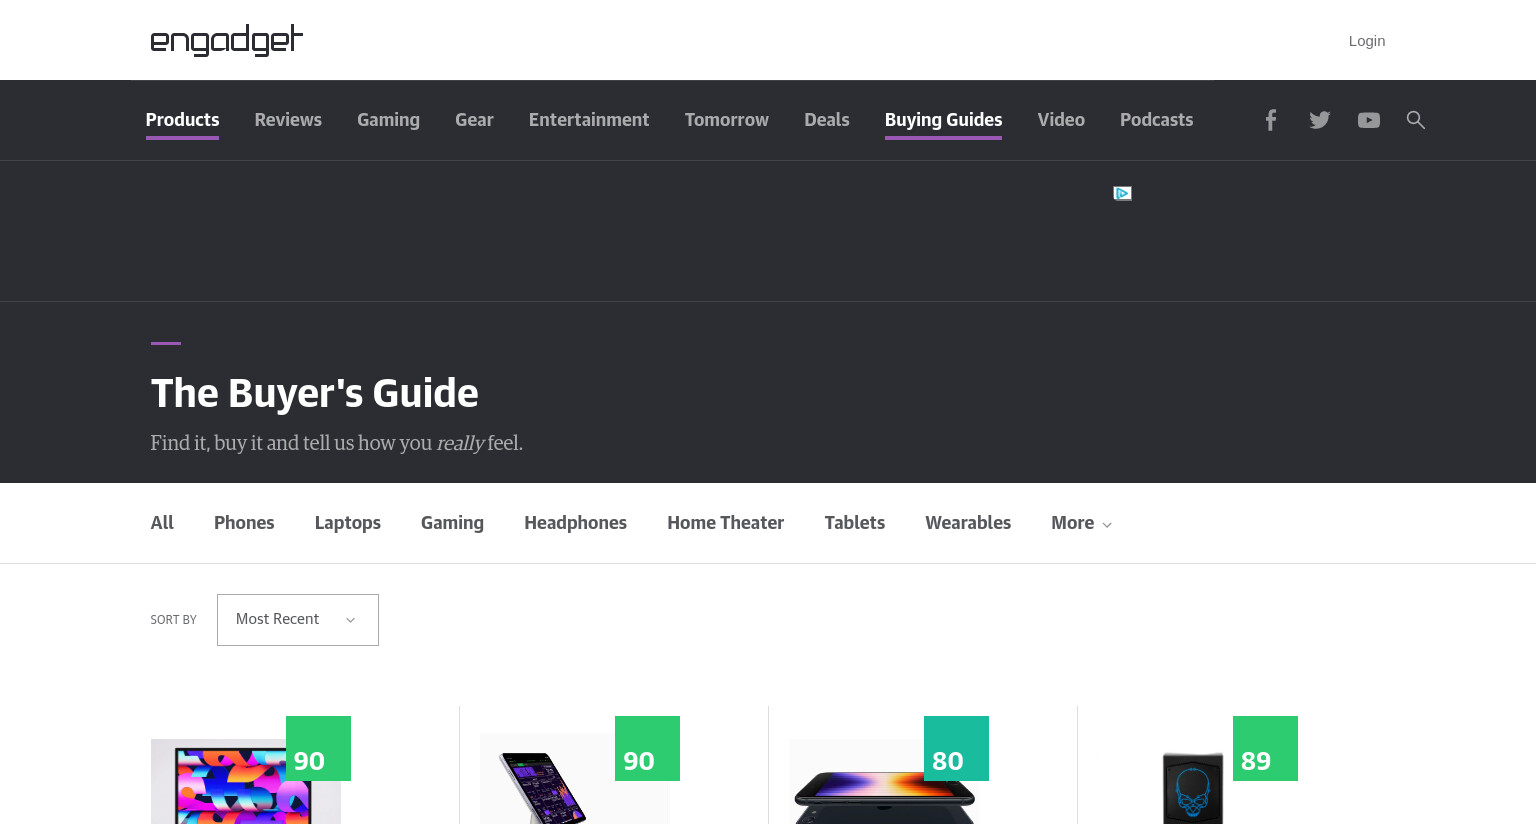Select the Phones category tab

pyautogui.click(x=244, y=523)
